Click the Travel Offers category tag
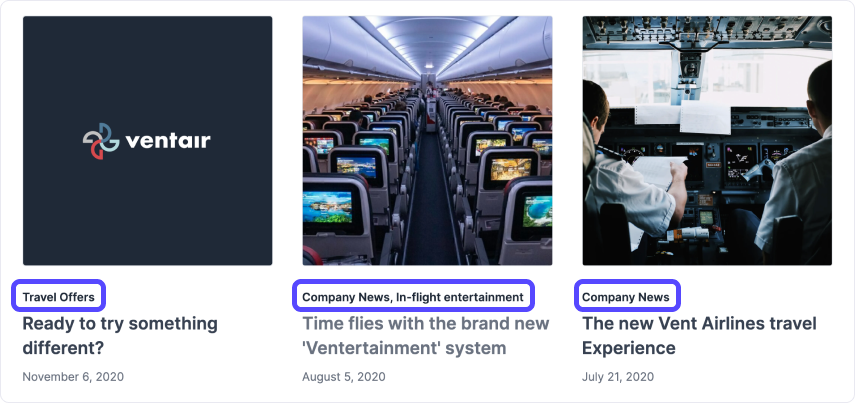The width and height of the screenshot is (855, 403). point(58,297)
